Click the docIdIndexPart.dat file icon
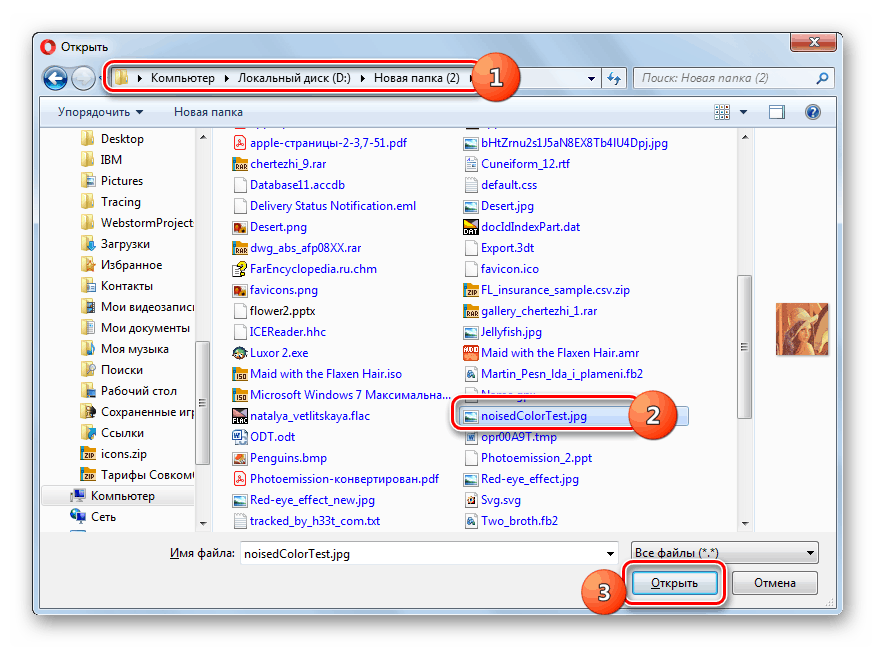The width and height of the screenshot is (876, 648). pyautogui.click(x=471, y=227)
